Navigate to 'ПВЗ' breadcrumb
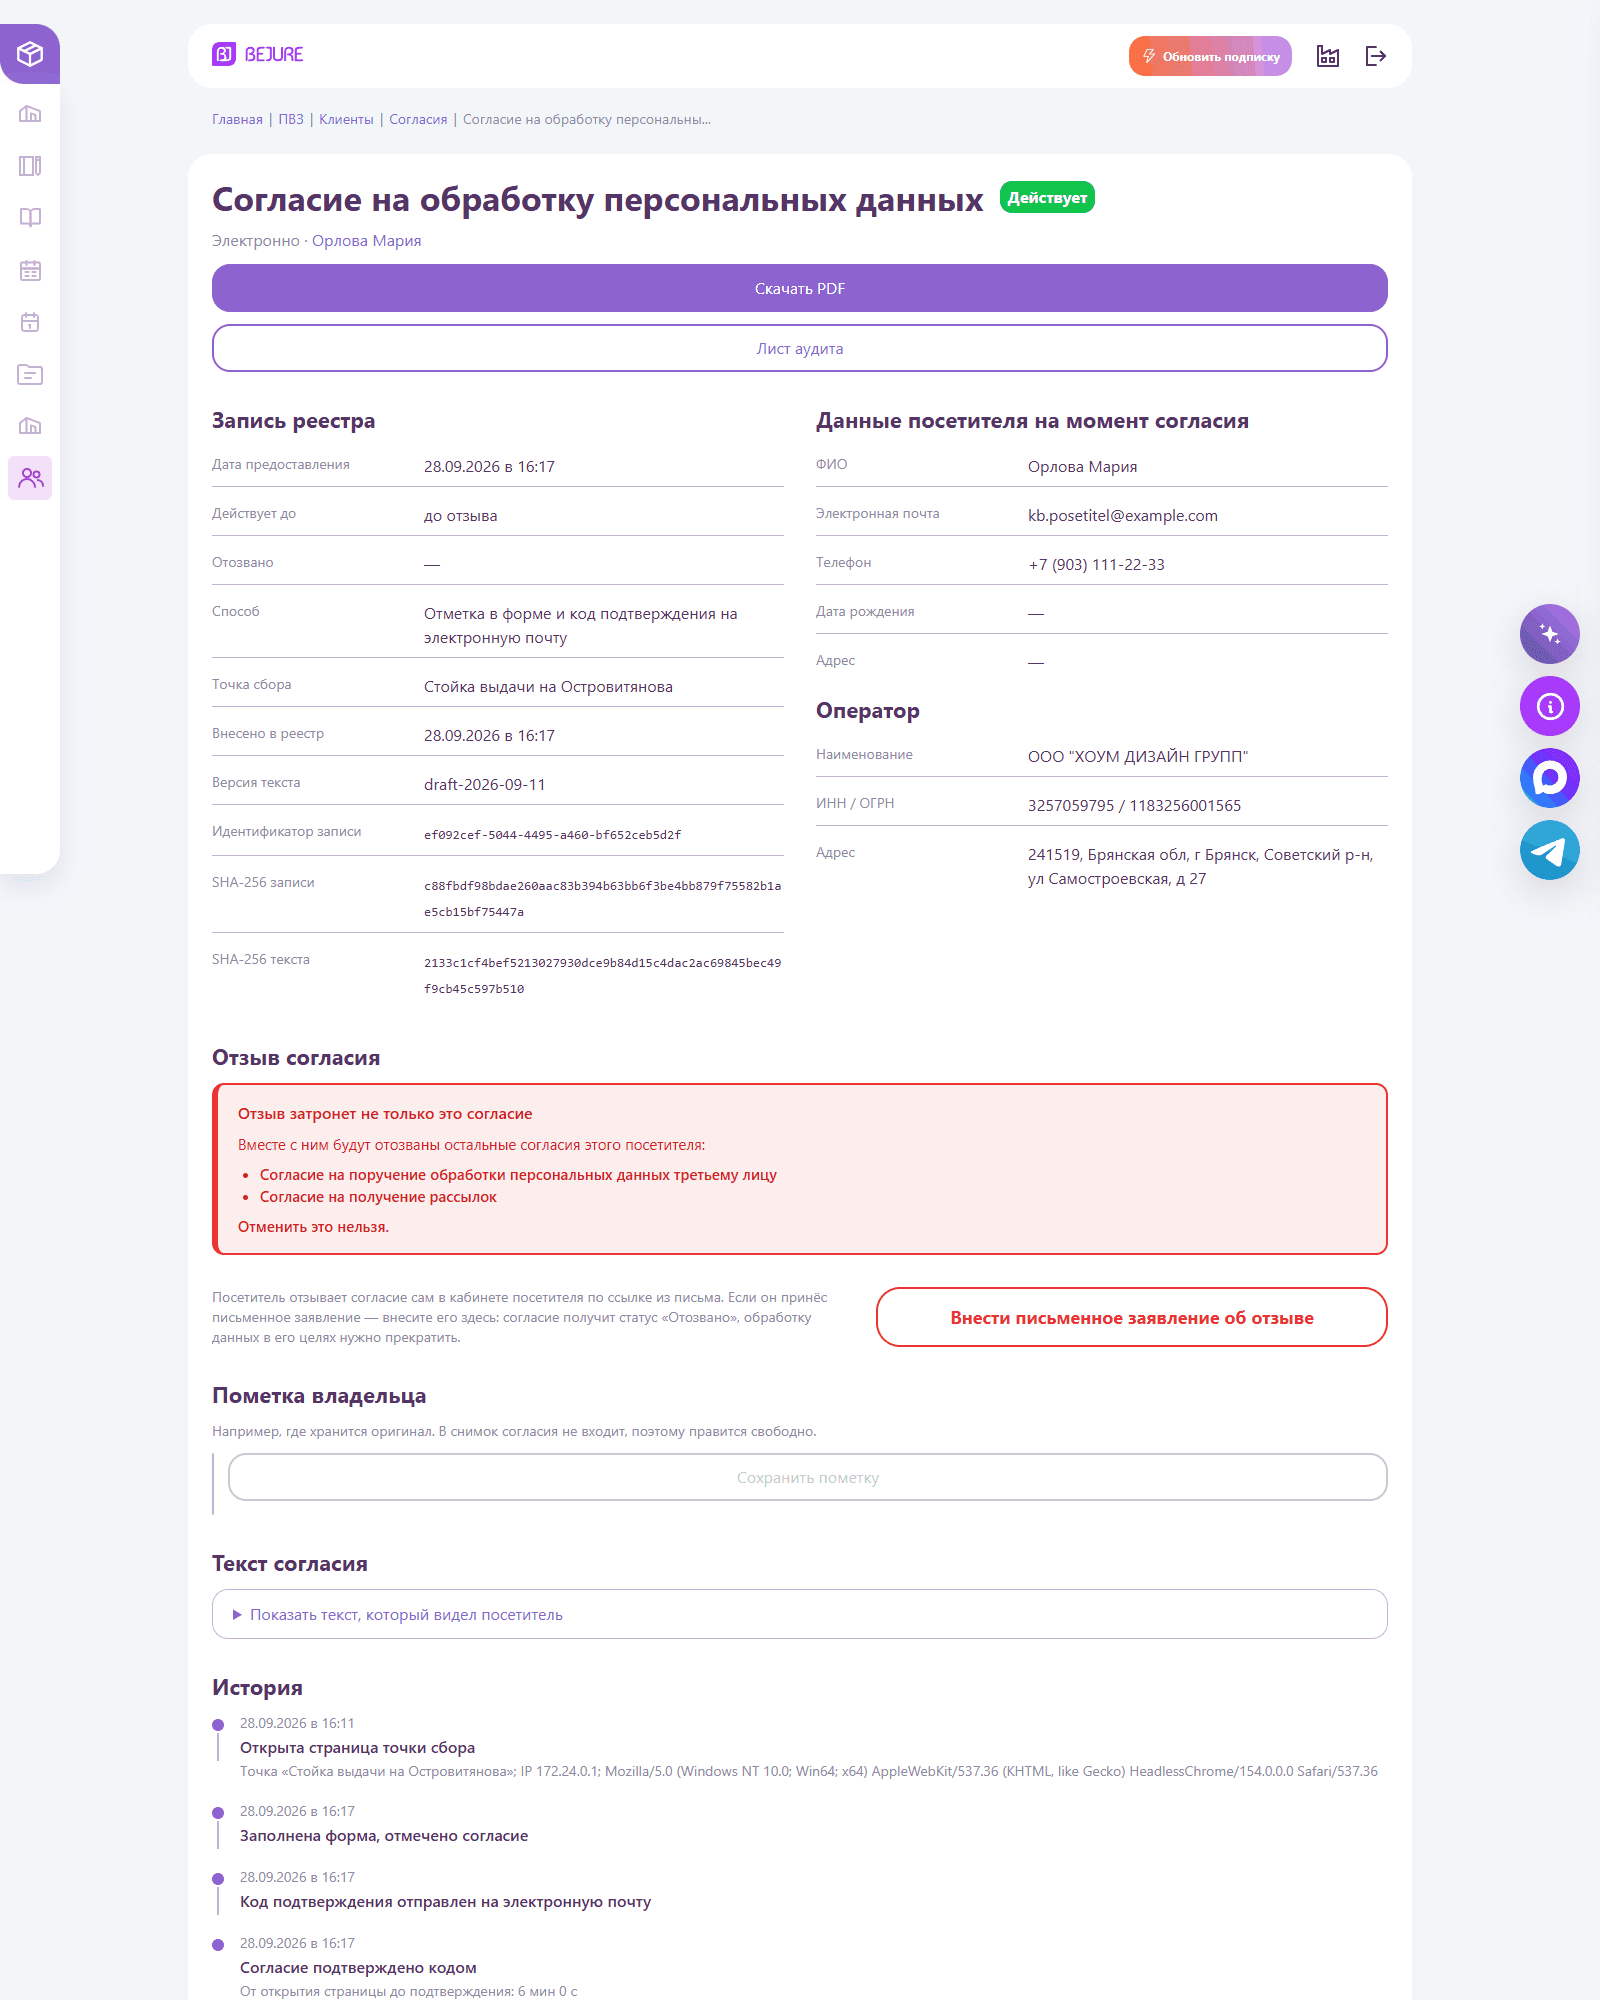 point(291,119)
